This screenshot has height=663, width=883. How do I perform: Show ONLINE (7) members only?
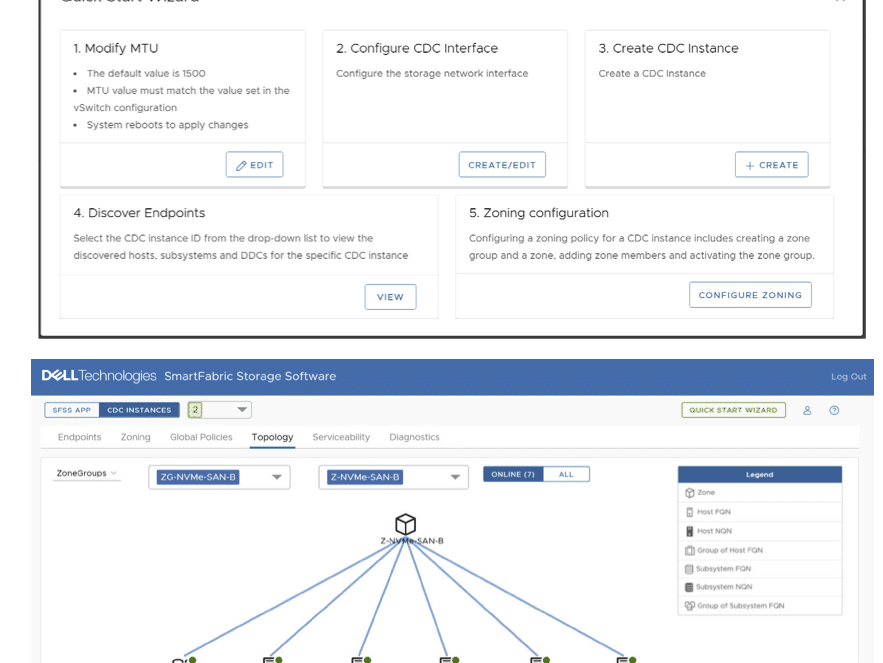pos(513,474)
